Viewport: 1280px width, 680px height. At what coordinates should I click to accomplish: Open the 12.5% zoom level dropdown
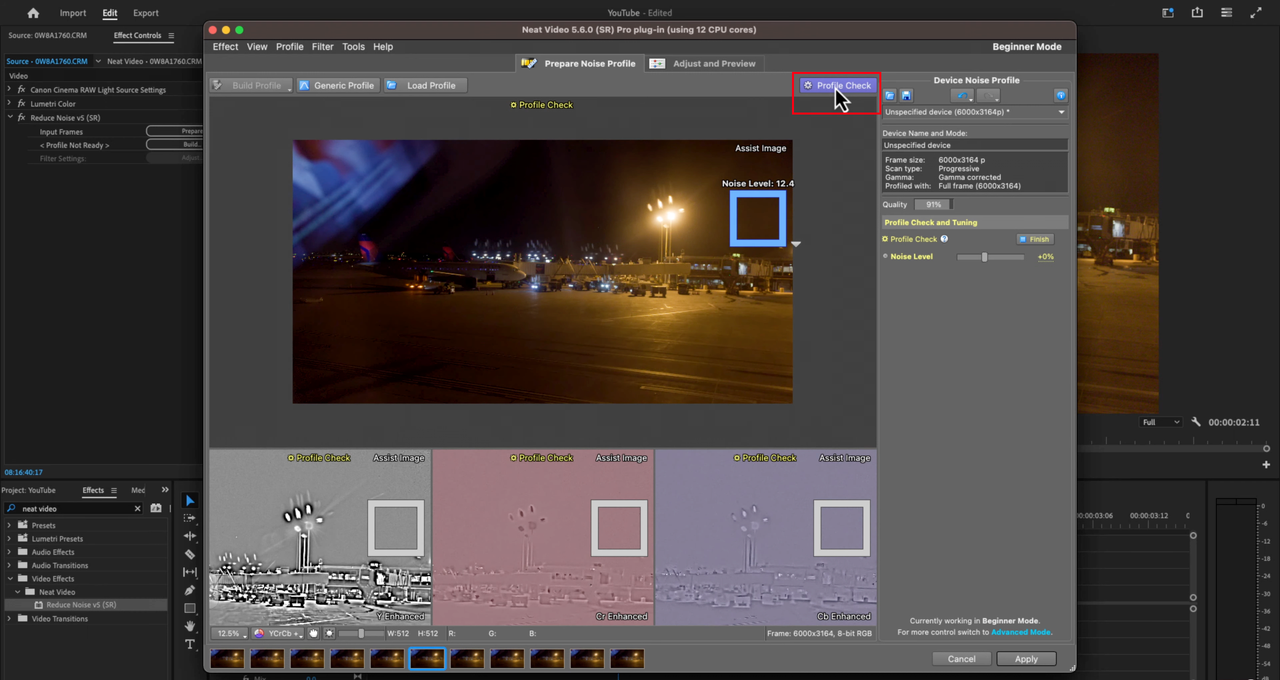coord(230,633)
